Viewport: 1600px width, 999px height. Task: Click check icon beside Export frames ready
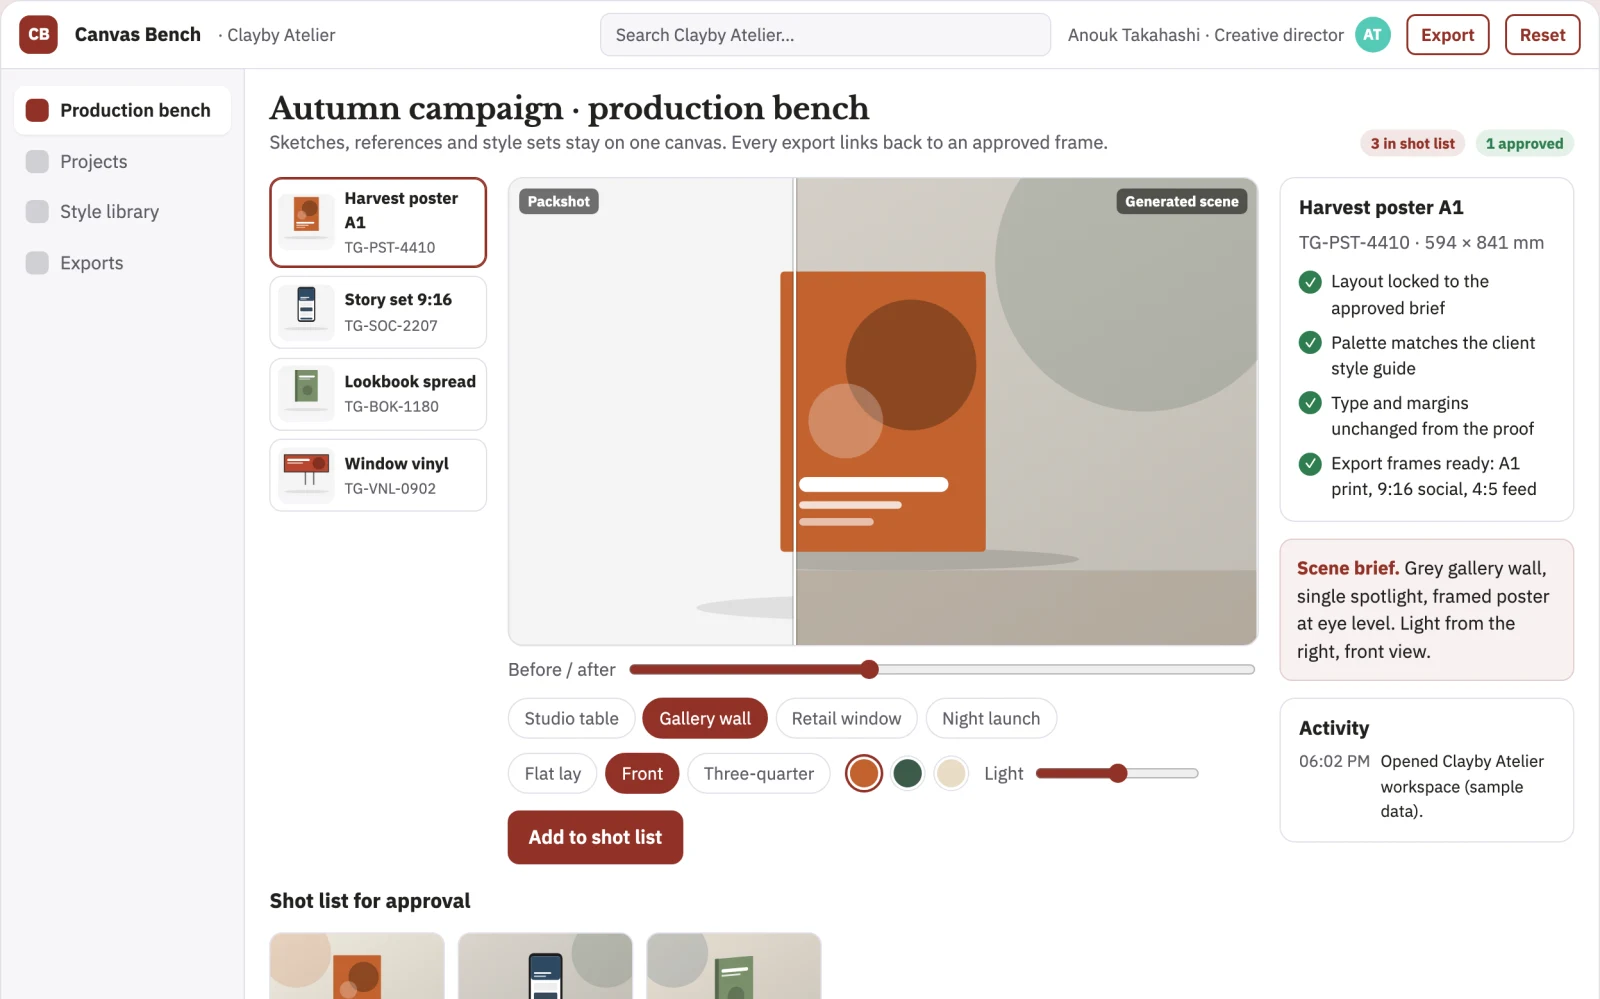(1310, 464)
